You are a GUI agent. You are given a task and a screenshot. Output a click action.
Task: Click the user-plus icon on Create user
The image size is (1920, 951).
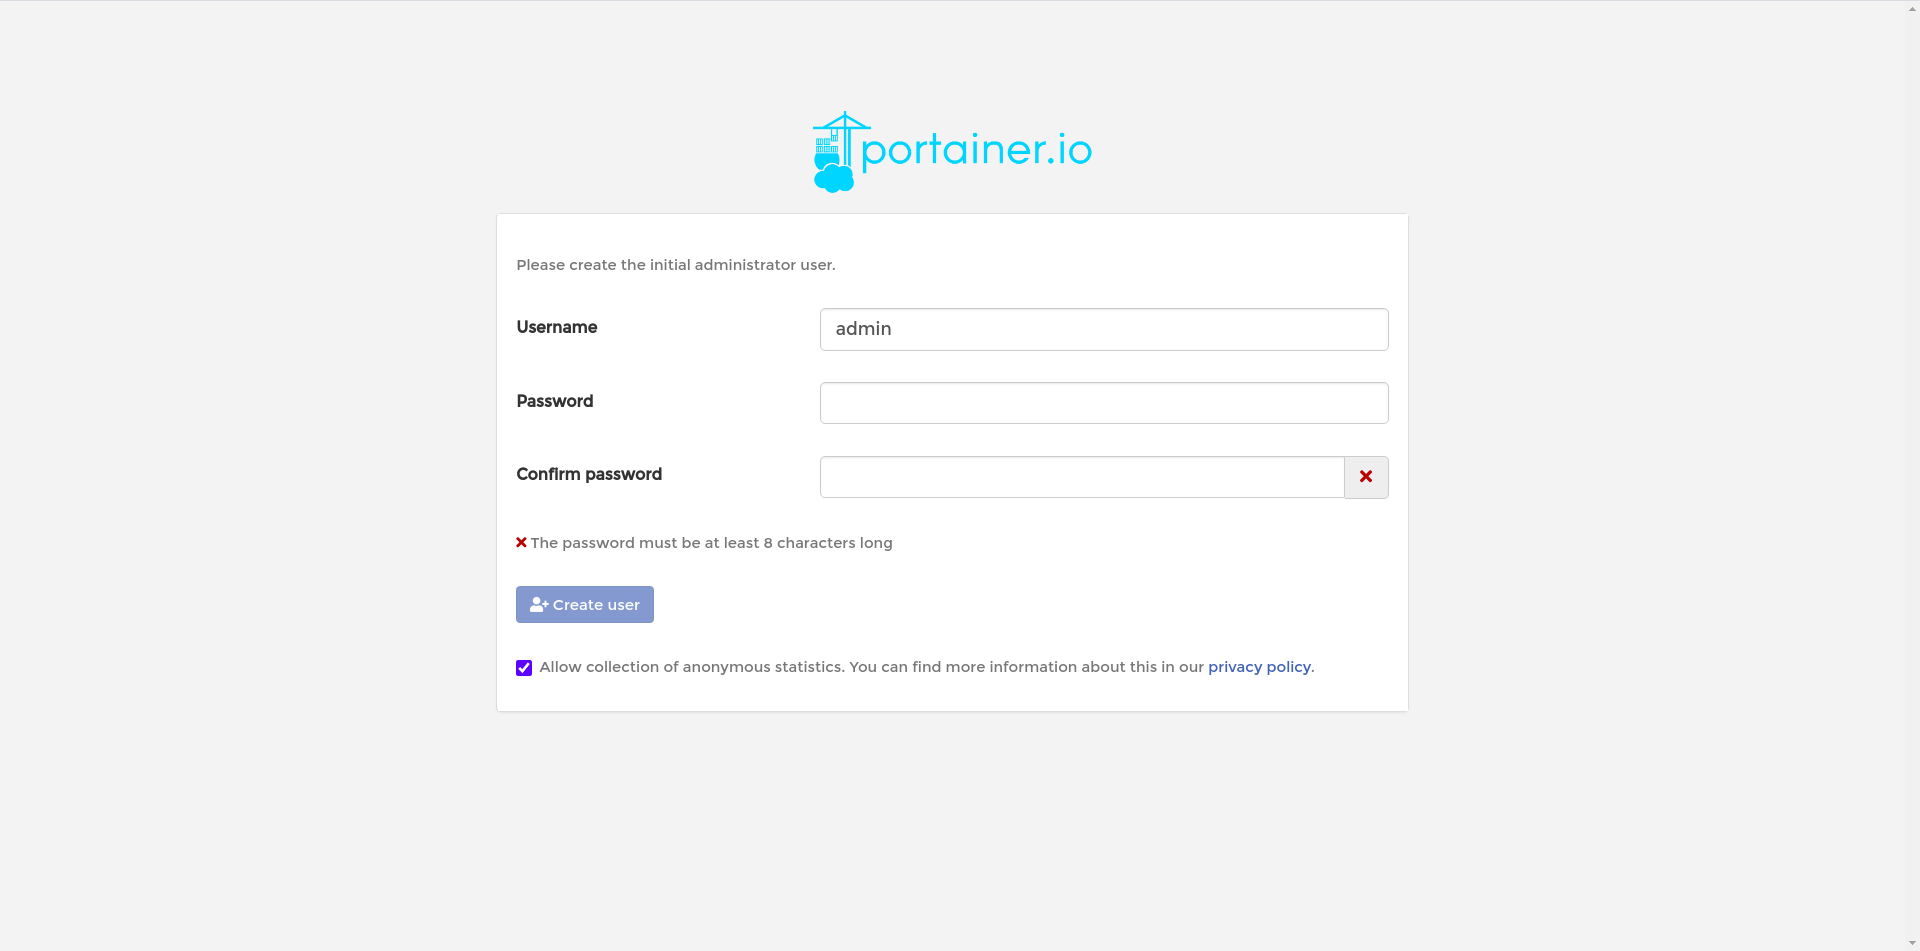(x=538, y=605)
